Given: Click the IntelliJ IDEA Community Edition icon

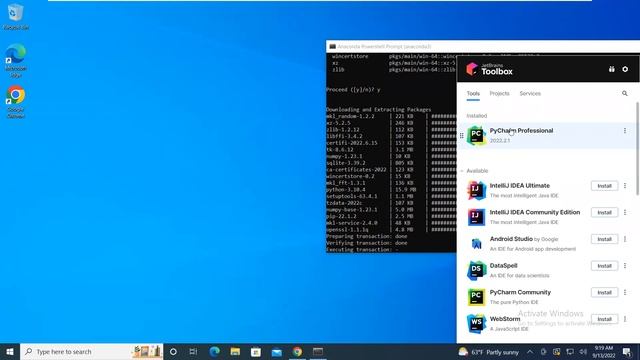Looking at the screenshot, I should (476, 217).
